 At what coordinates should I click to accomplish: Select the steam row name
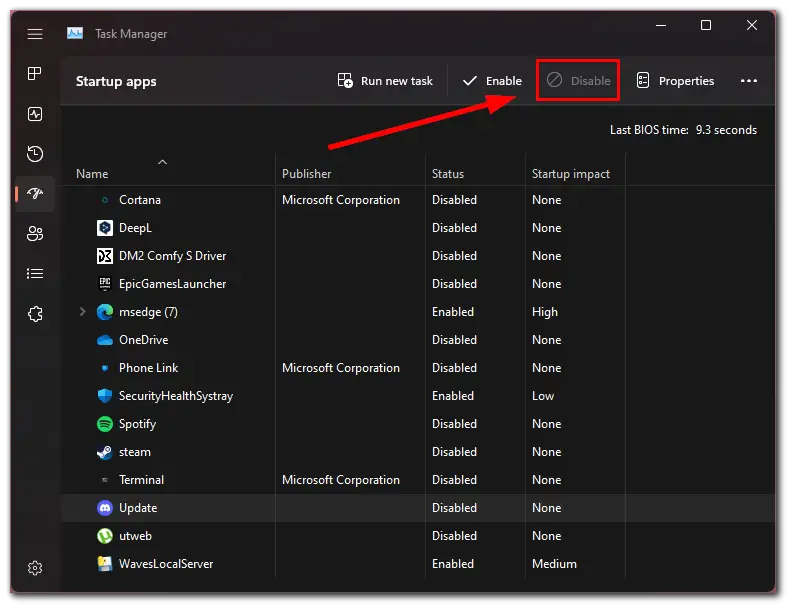tap(135, 452)
